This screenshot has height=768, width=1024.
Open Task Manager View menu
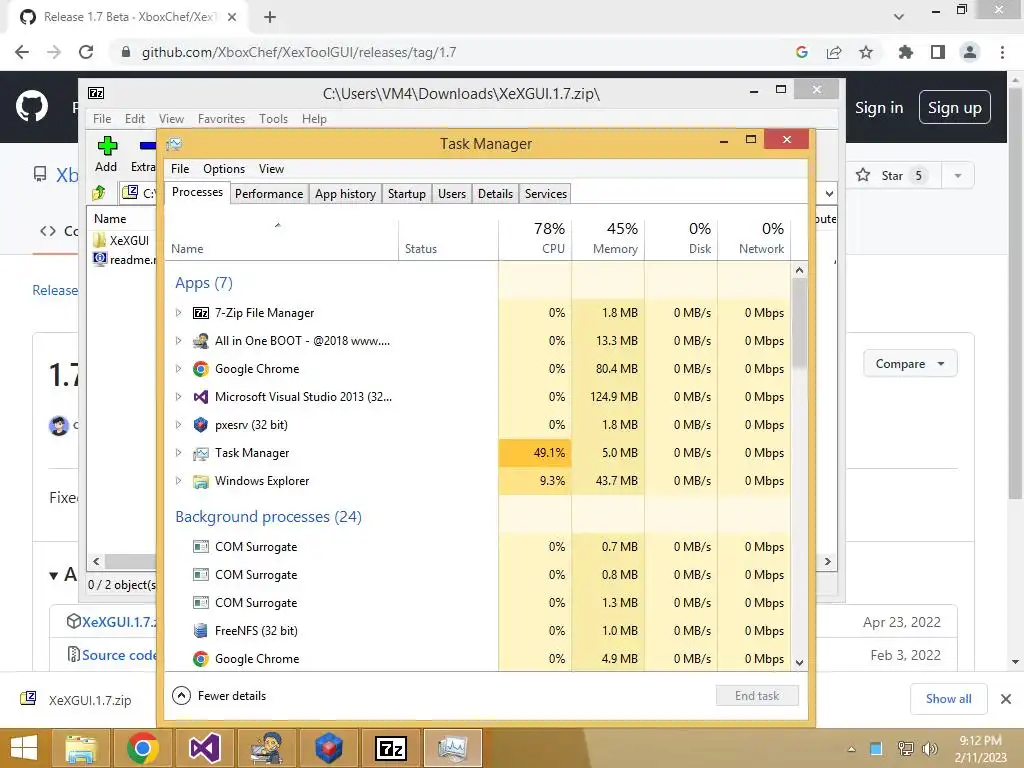coord(271,169)
